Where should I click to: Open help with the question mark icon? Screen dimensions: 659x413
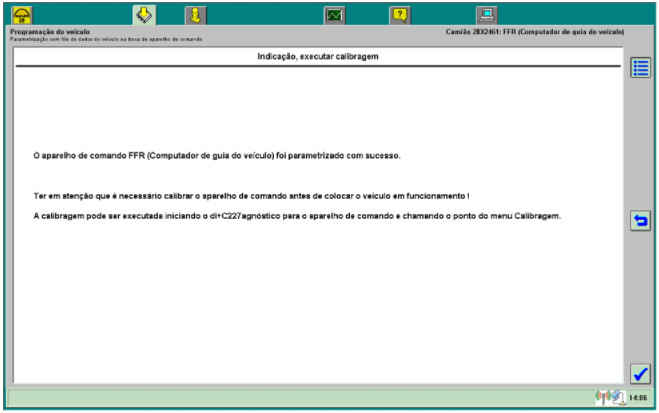click(399, 14)
